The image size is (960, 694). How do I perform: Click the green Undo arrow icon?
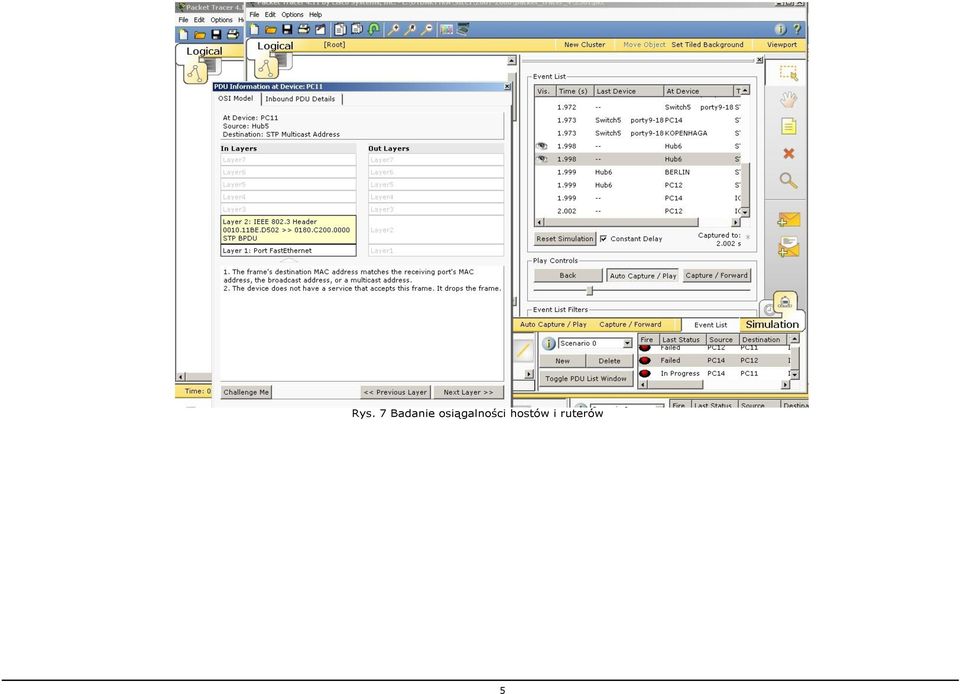(x=373, y=29)
